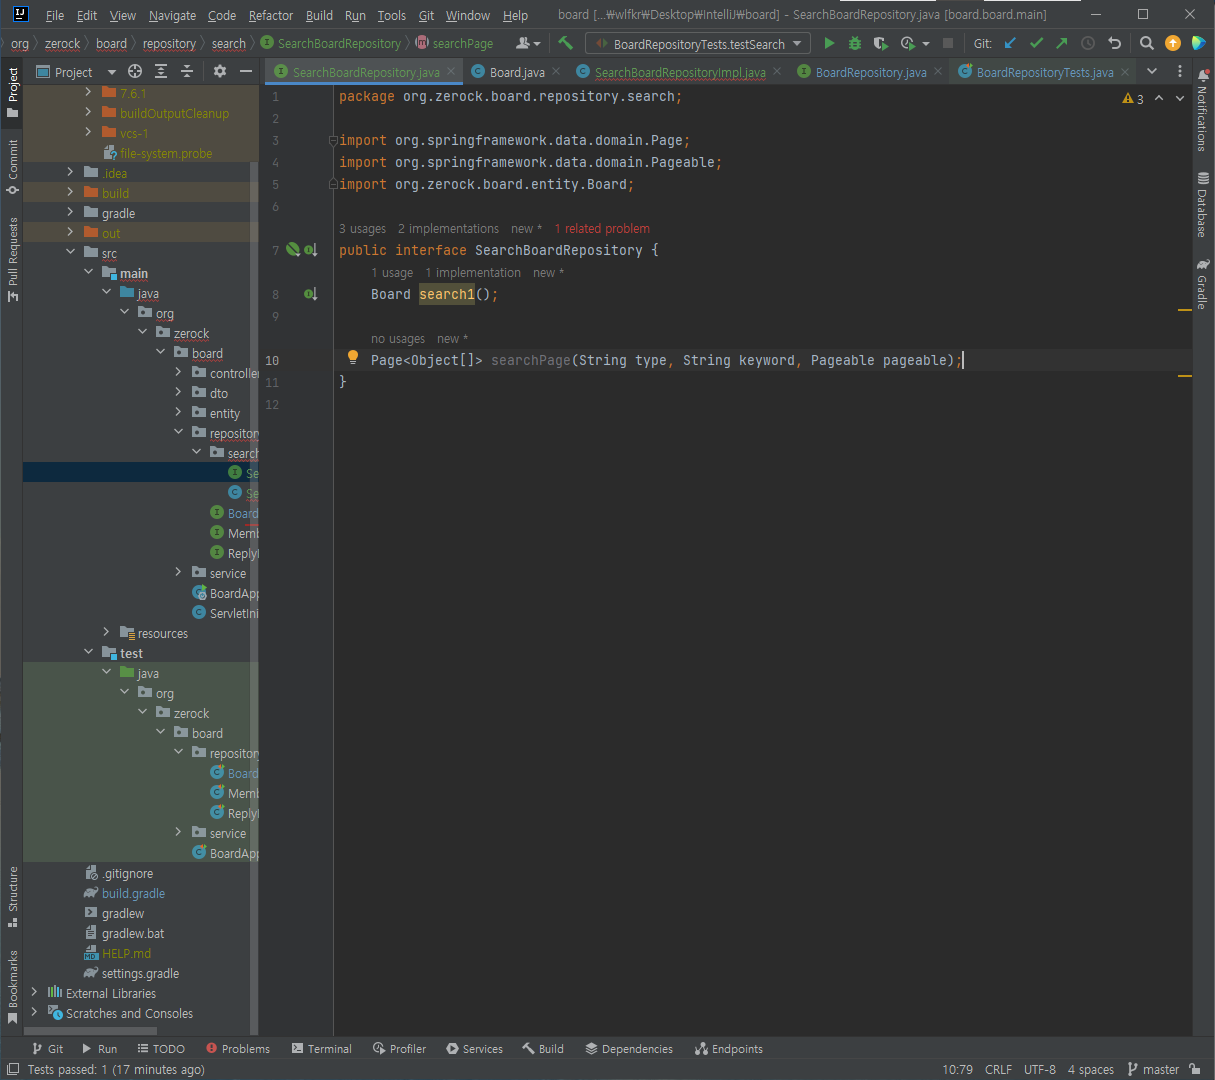The height and width of the screenshot is (1080, 1215).
Task: Toggle read-only lock icon in status bar
Action: 1194,1069
